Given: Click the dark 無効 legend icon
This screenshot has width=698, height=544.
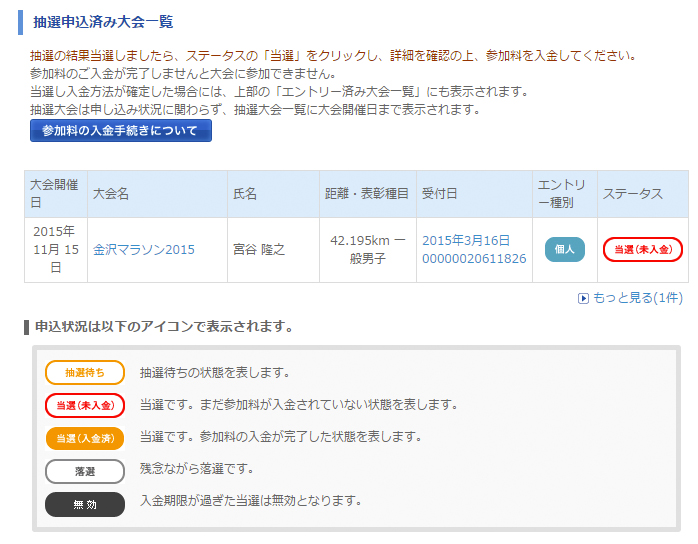Looking at the screenshot, I should pos(85,504).
